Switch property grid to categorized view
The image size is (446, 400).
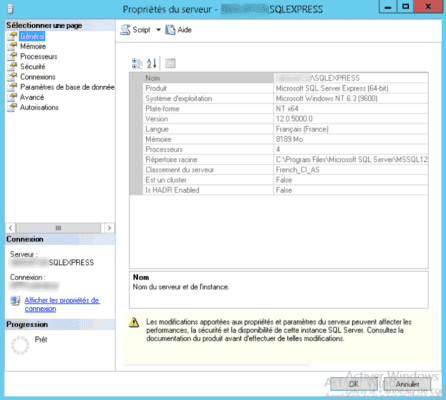137,63
